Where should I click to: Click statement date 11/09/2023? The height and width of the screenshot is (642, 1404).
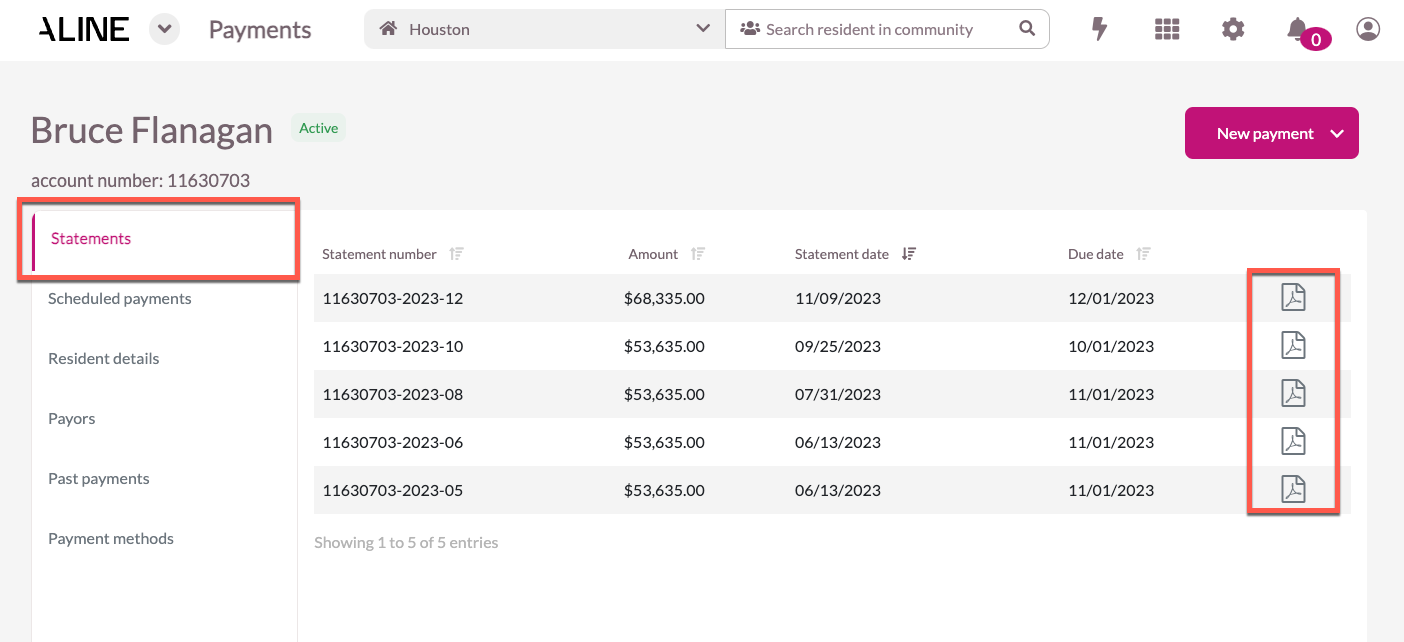[x=838, y=298]
